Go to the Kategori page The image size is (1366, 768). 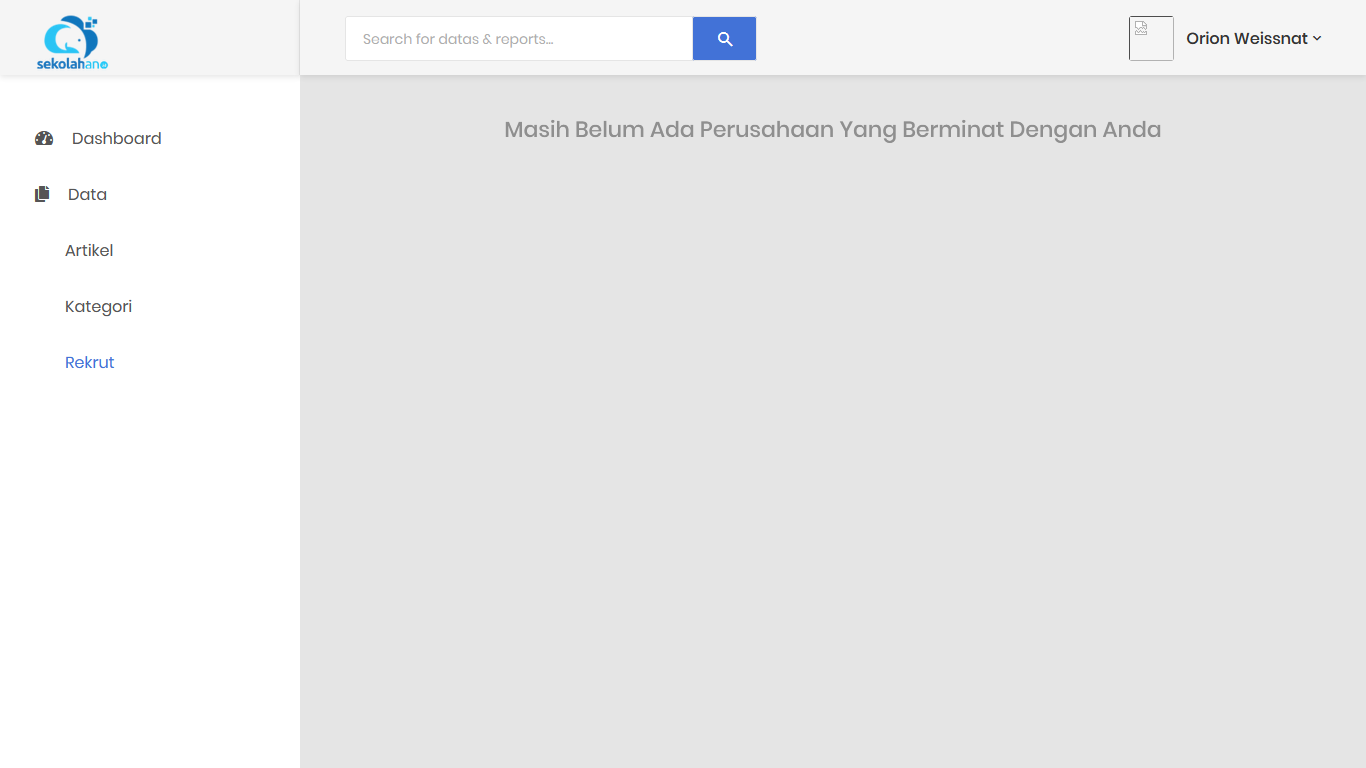click(x=98, y=307)
